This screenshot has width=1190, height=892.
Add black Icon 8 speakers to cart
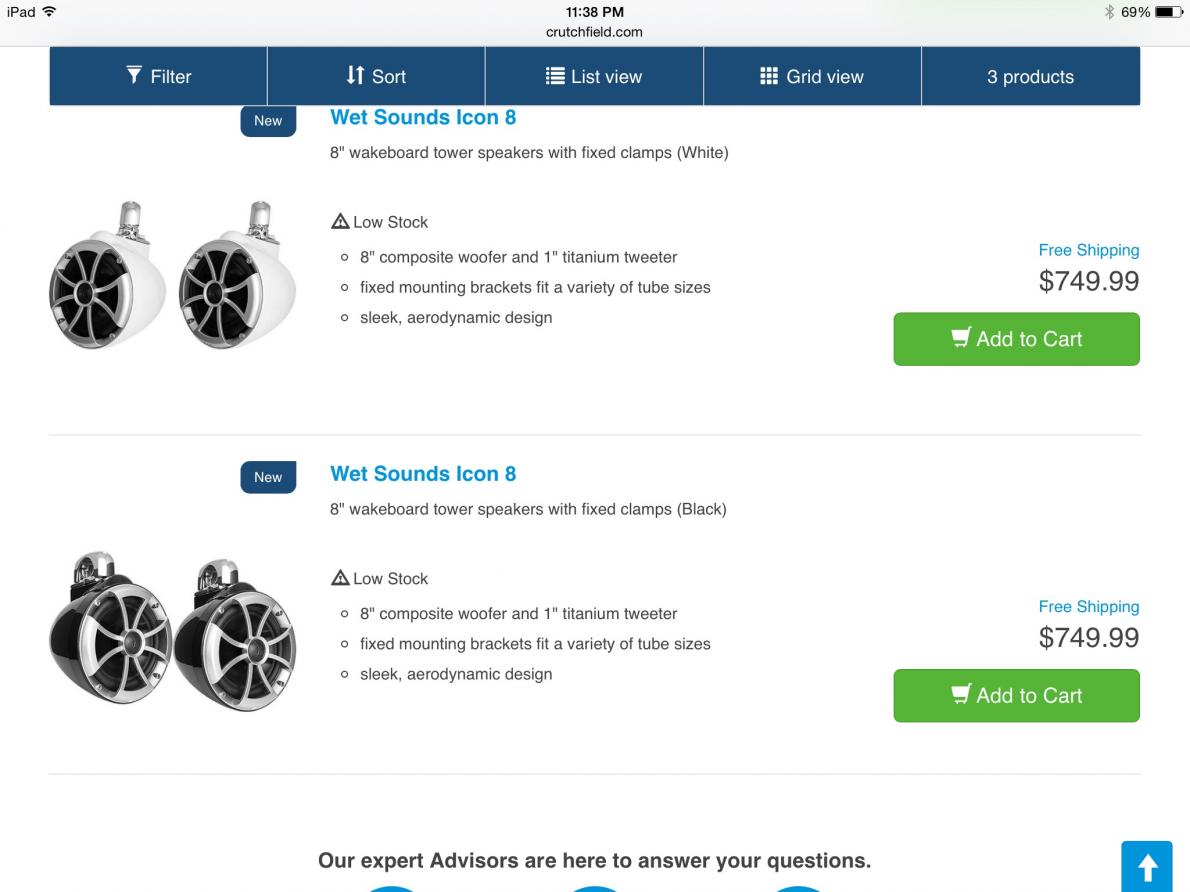point(1016,695)
